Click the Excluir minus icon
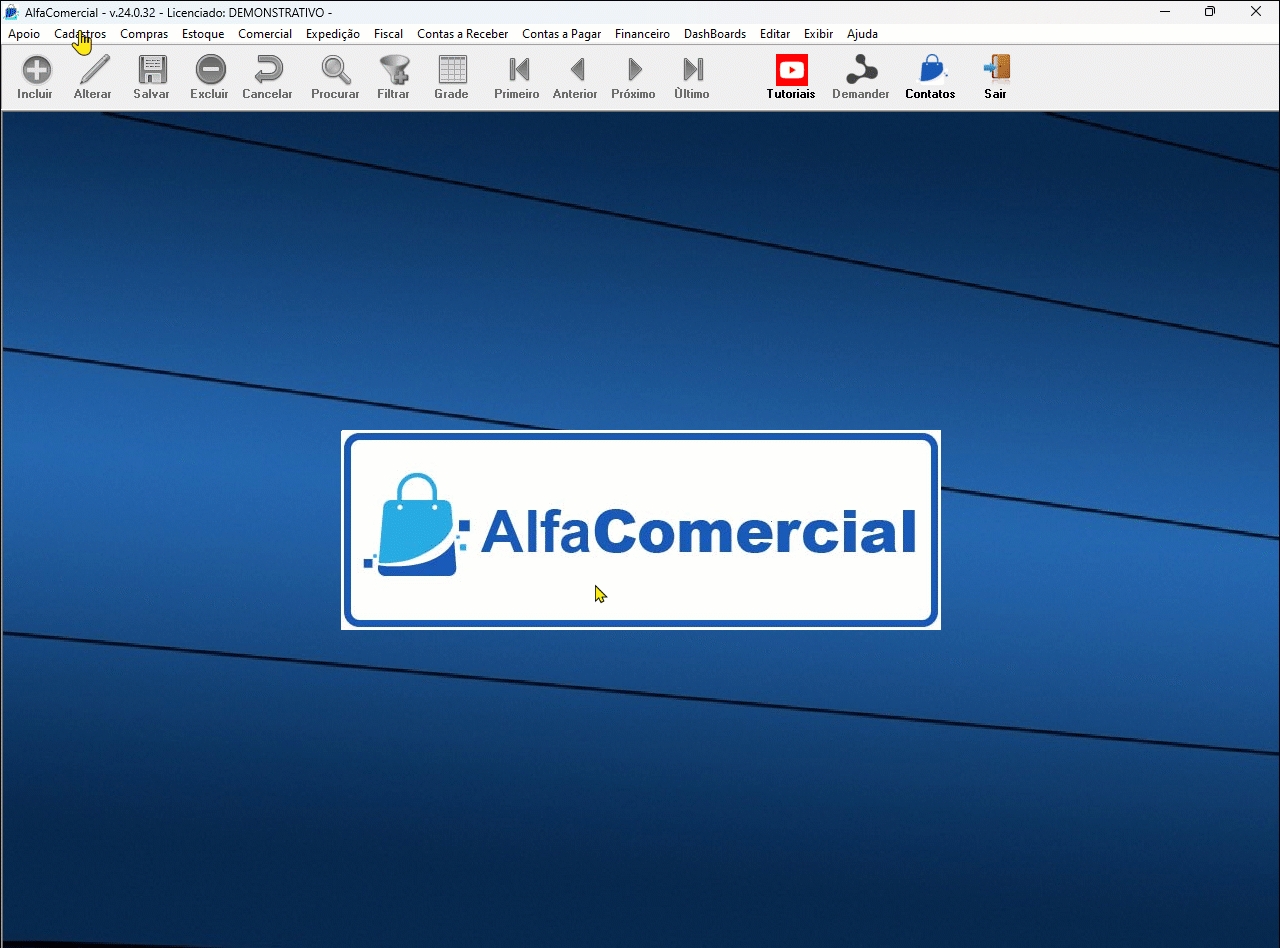This screenshot has width=1280, height=948. [x=210, y=70]
